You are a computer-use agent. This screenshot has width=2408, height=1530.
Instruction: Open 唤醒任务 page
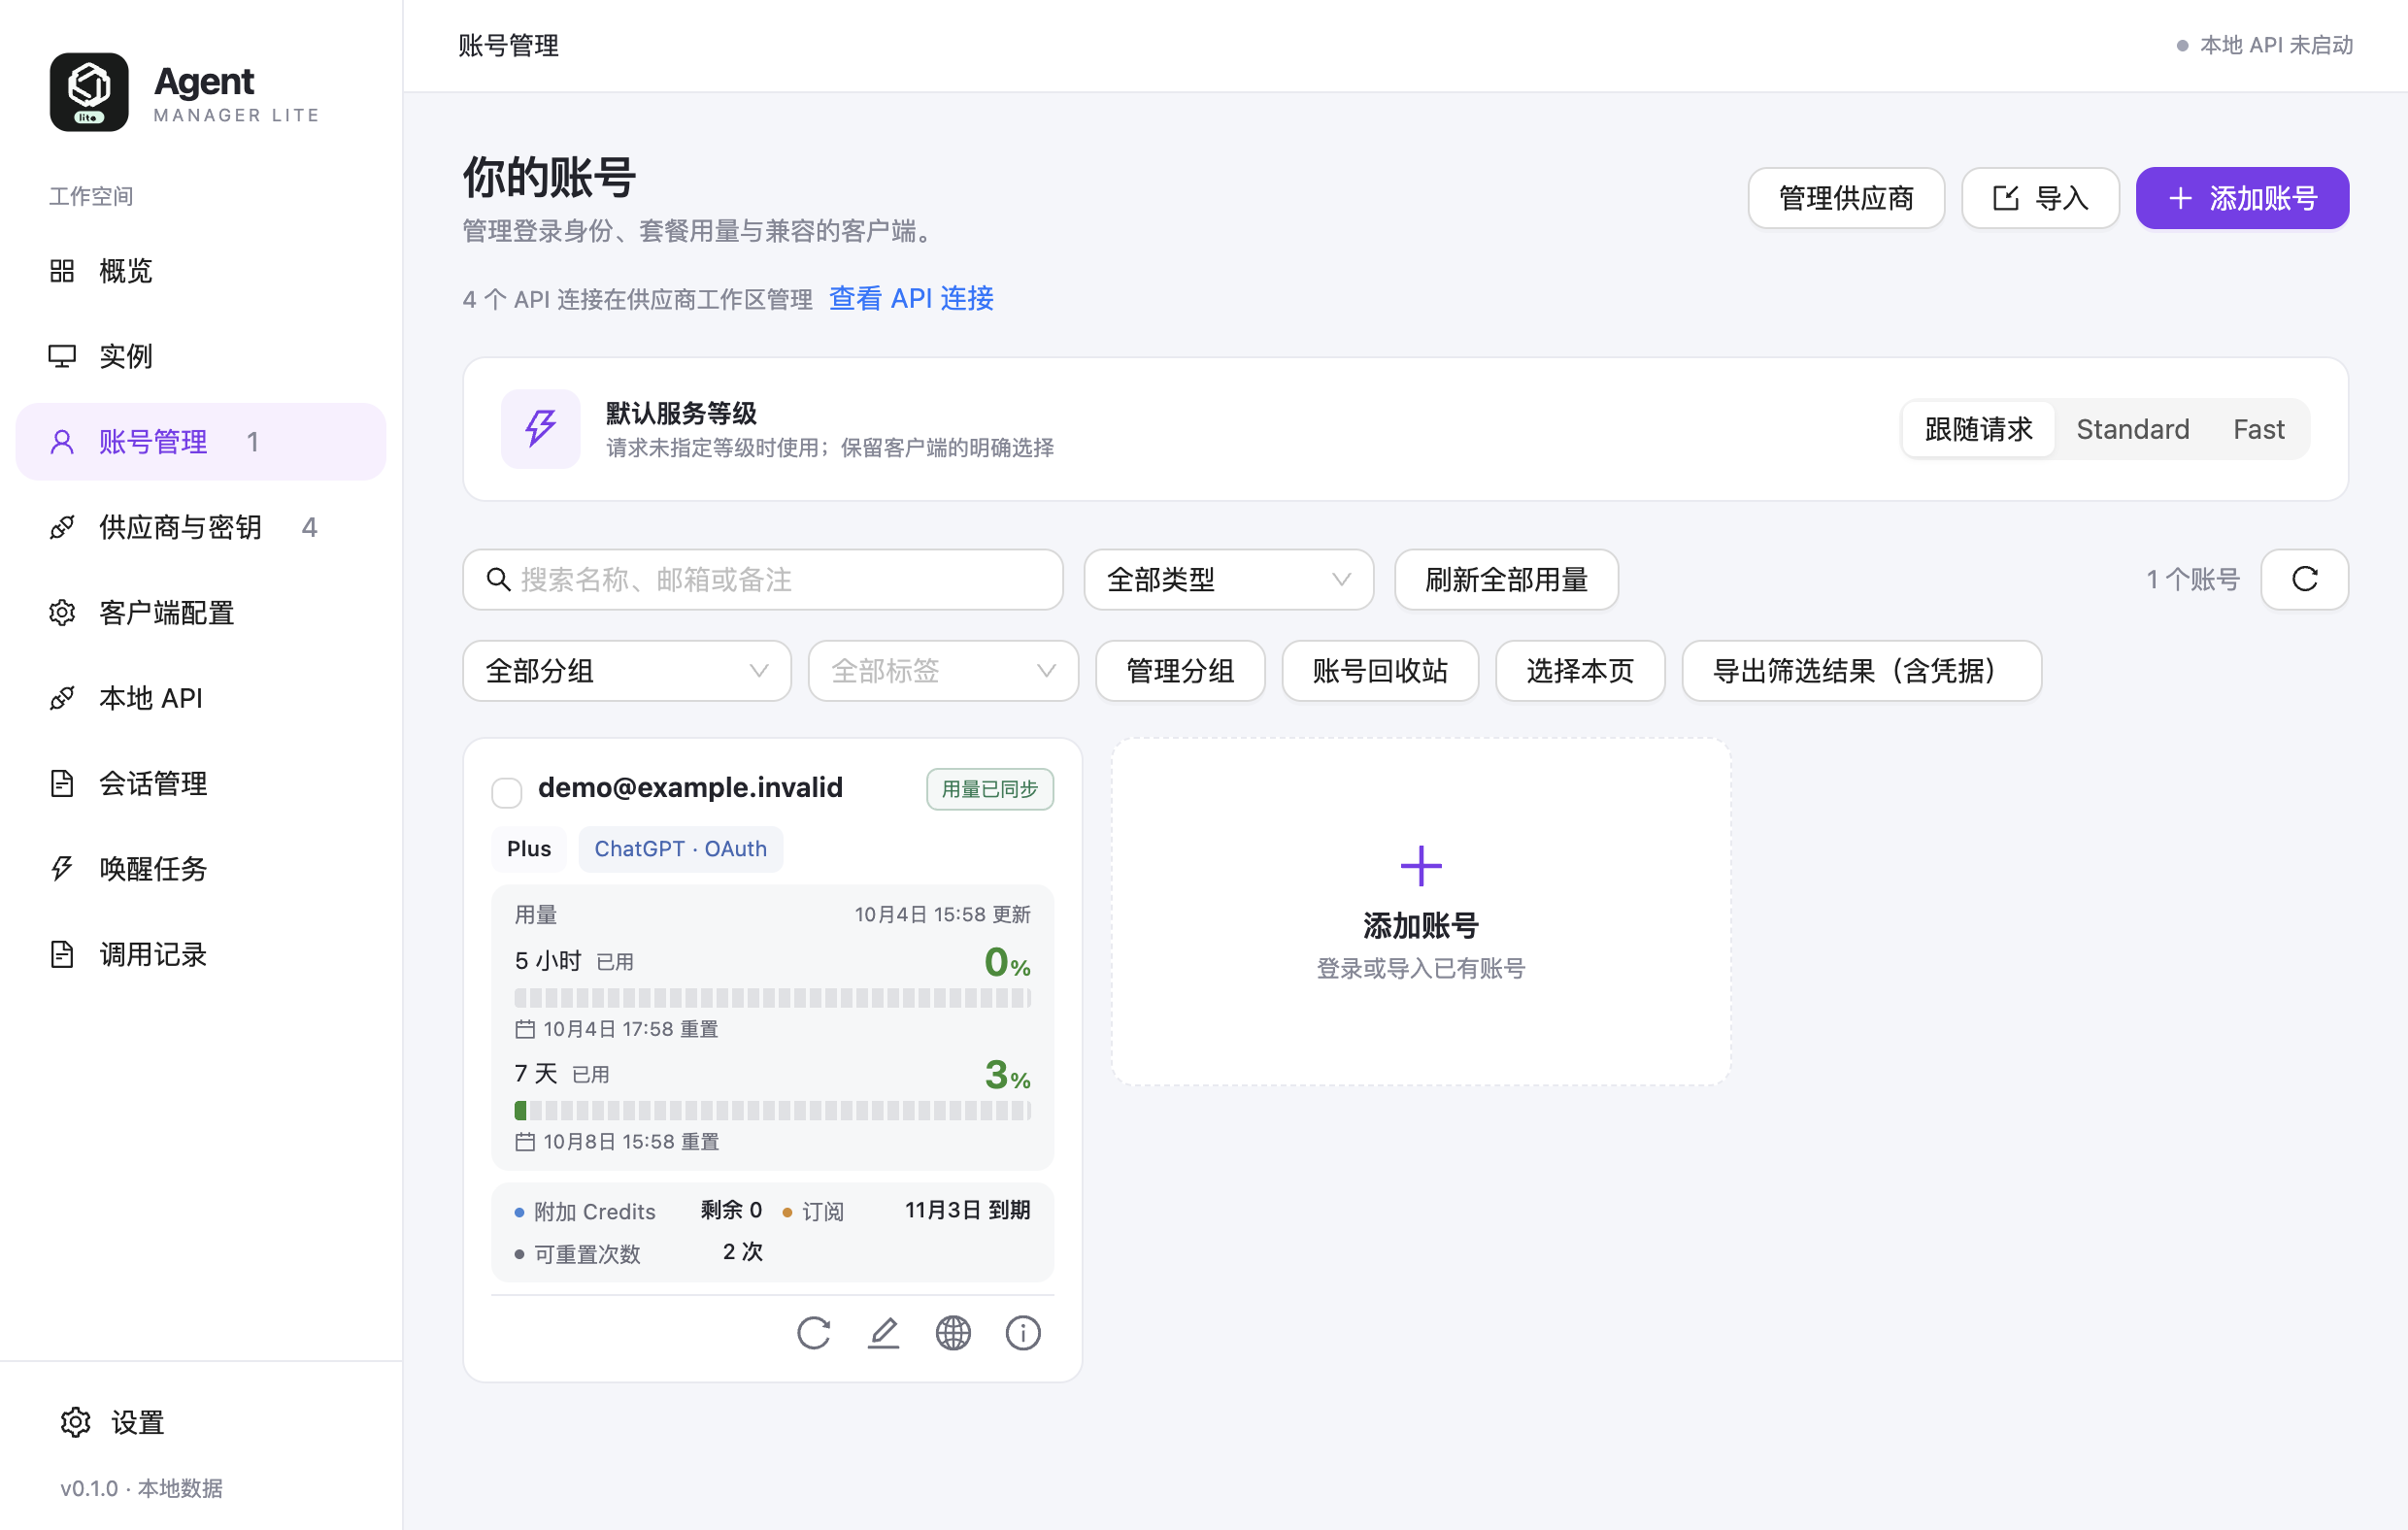[x=201, y=869]
